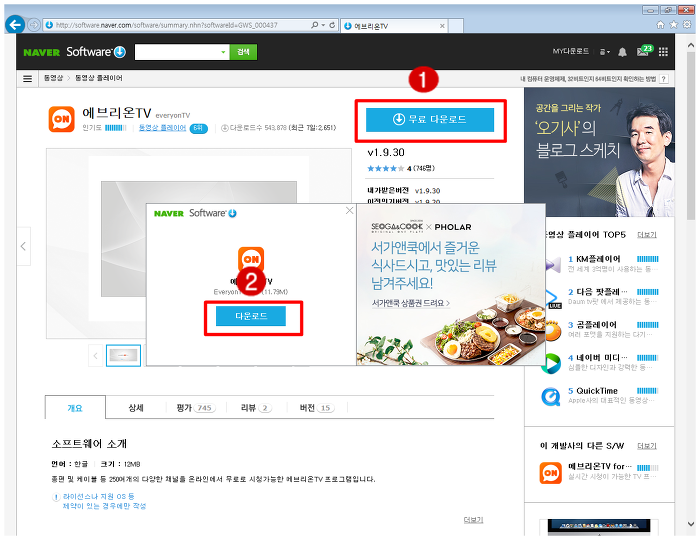Screen dimensions: 700x540
Task: Click the 6위 rank badge
Action: click(198, 129)
